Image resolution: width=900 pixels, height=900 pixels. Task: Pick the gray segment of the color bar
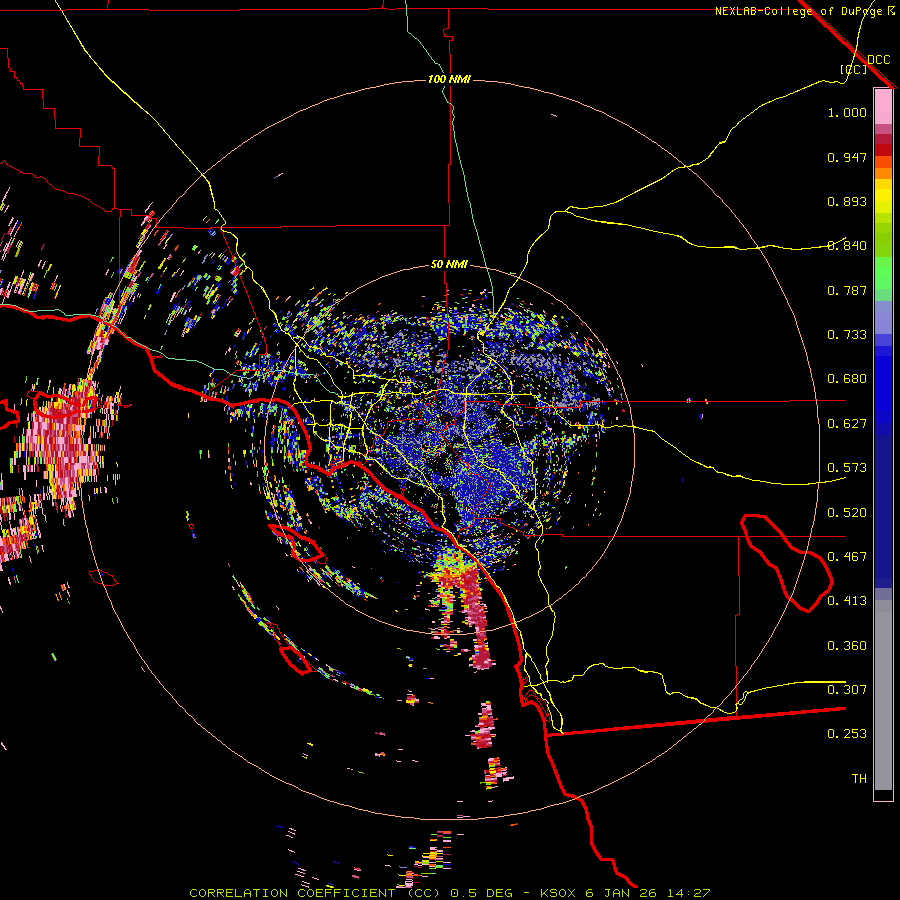click(883, 695)
